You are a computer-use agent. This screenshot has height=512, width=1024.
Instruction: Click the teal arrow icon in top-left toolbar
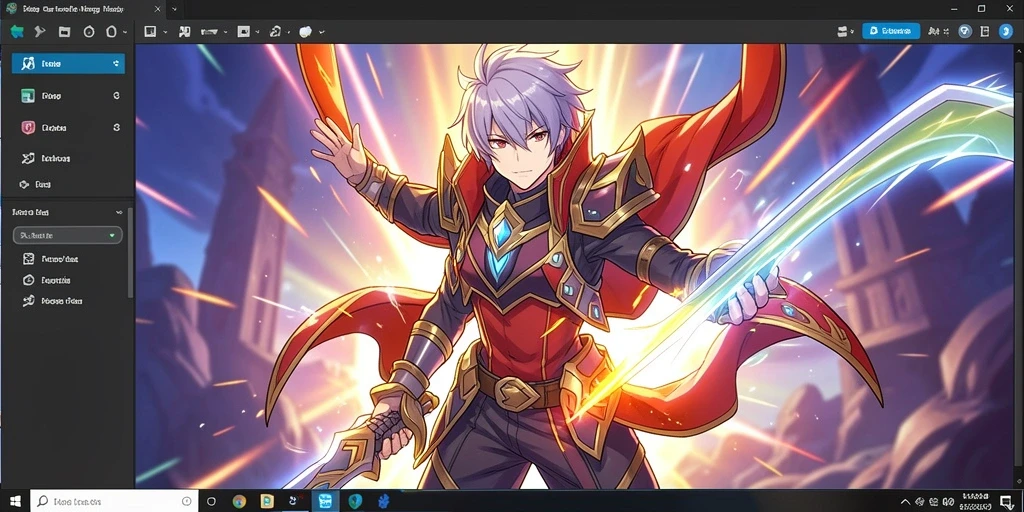click(x=17, y=31)
